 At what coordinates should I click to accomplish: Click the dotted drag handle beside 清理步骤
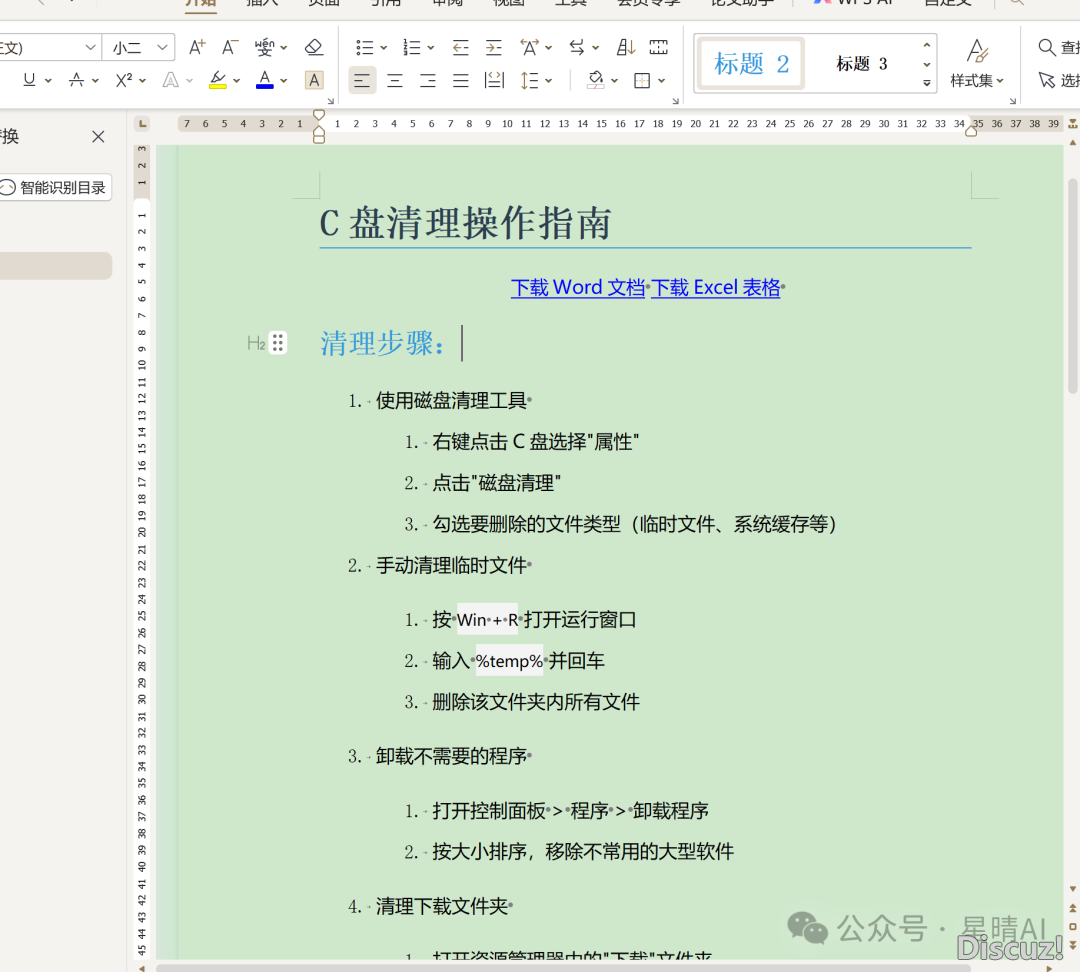(278, 342)
